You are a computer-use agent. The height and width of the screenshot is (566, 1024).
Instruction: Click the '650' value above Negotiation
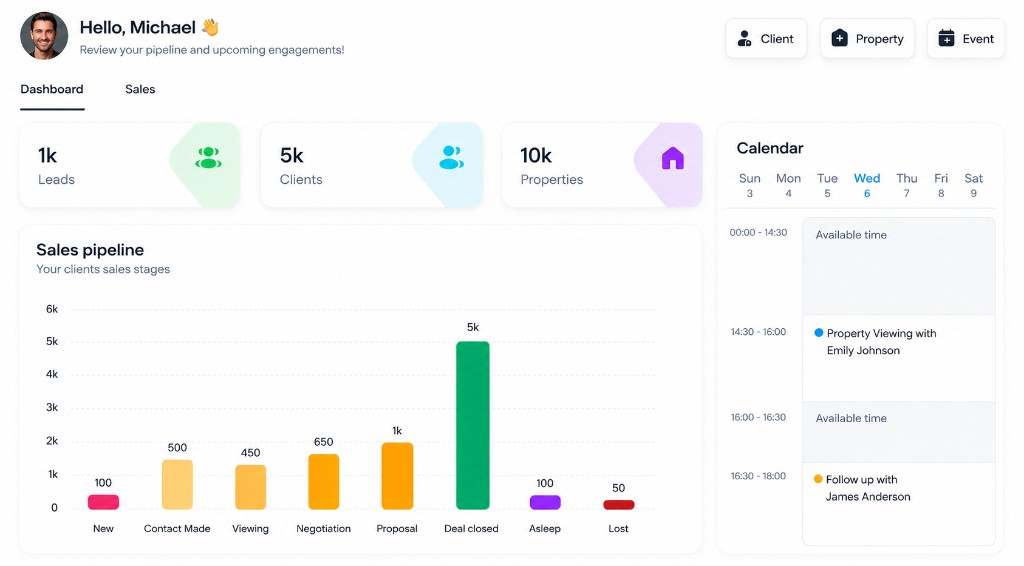coord(323,442)
